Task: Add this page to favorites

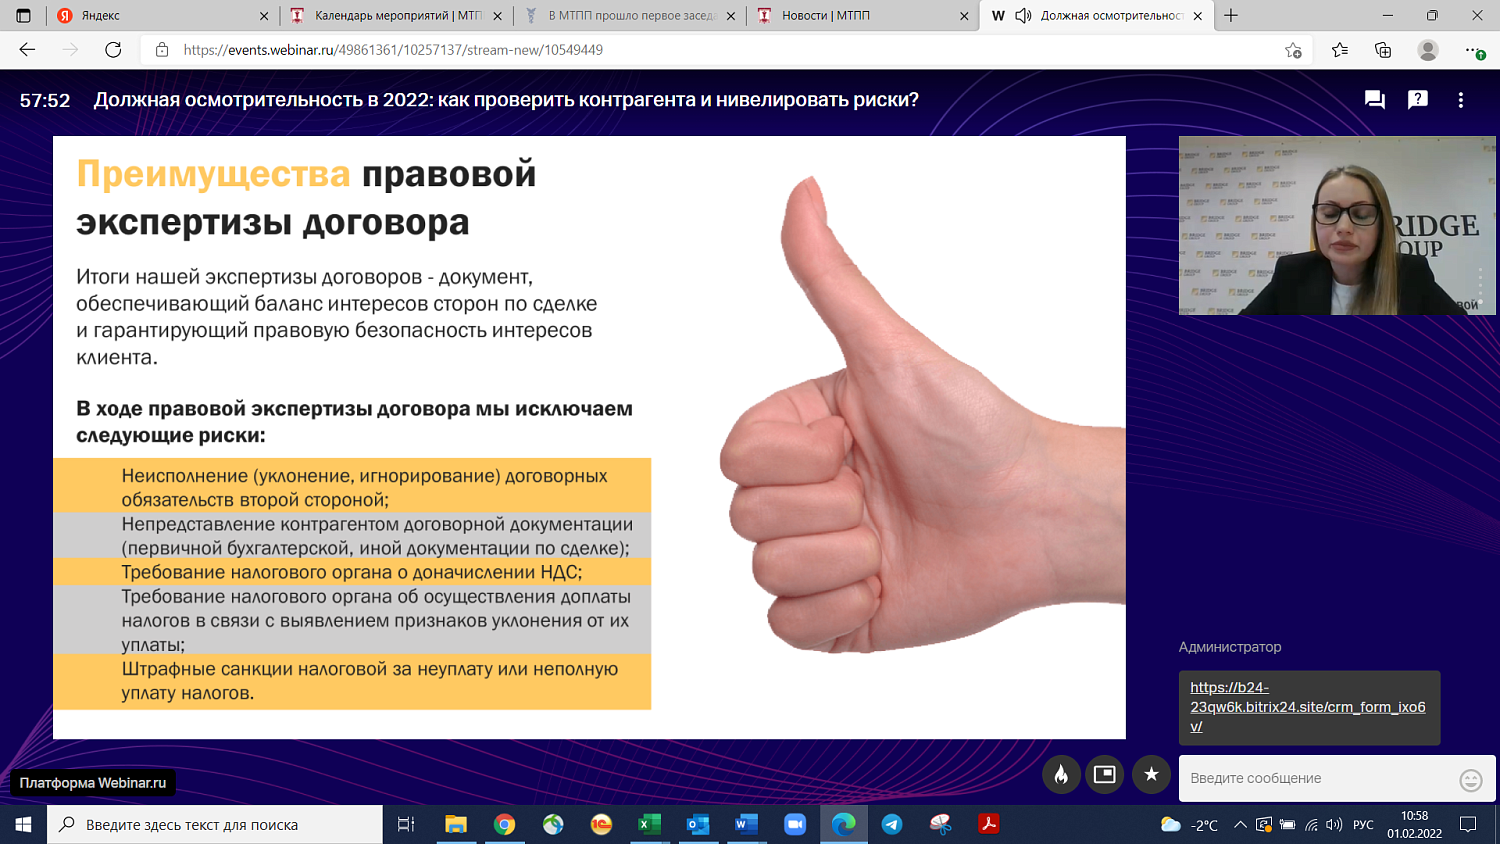Action: point(1293,50)
